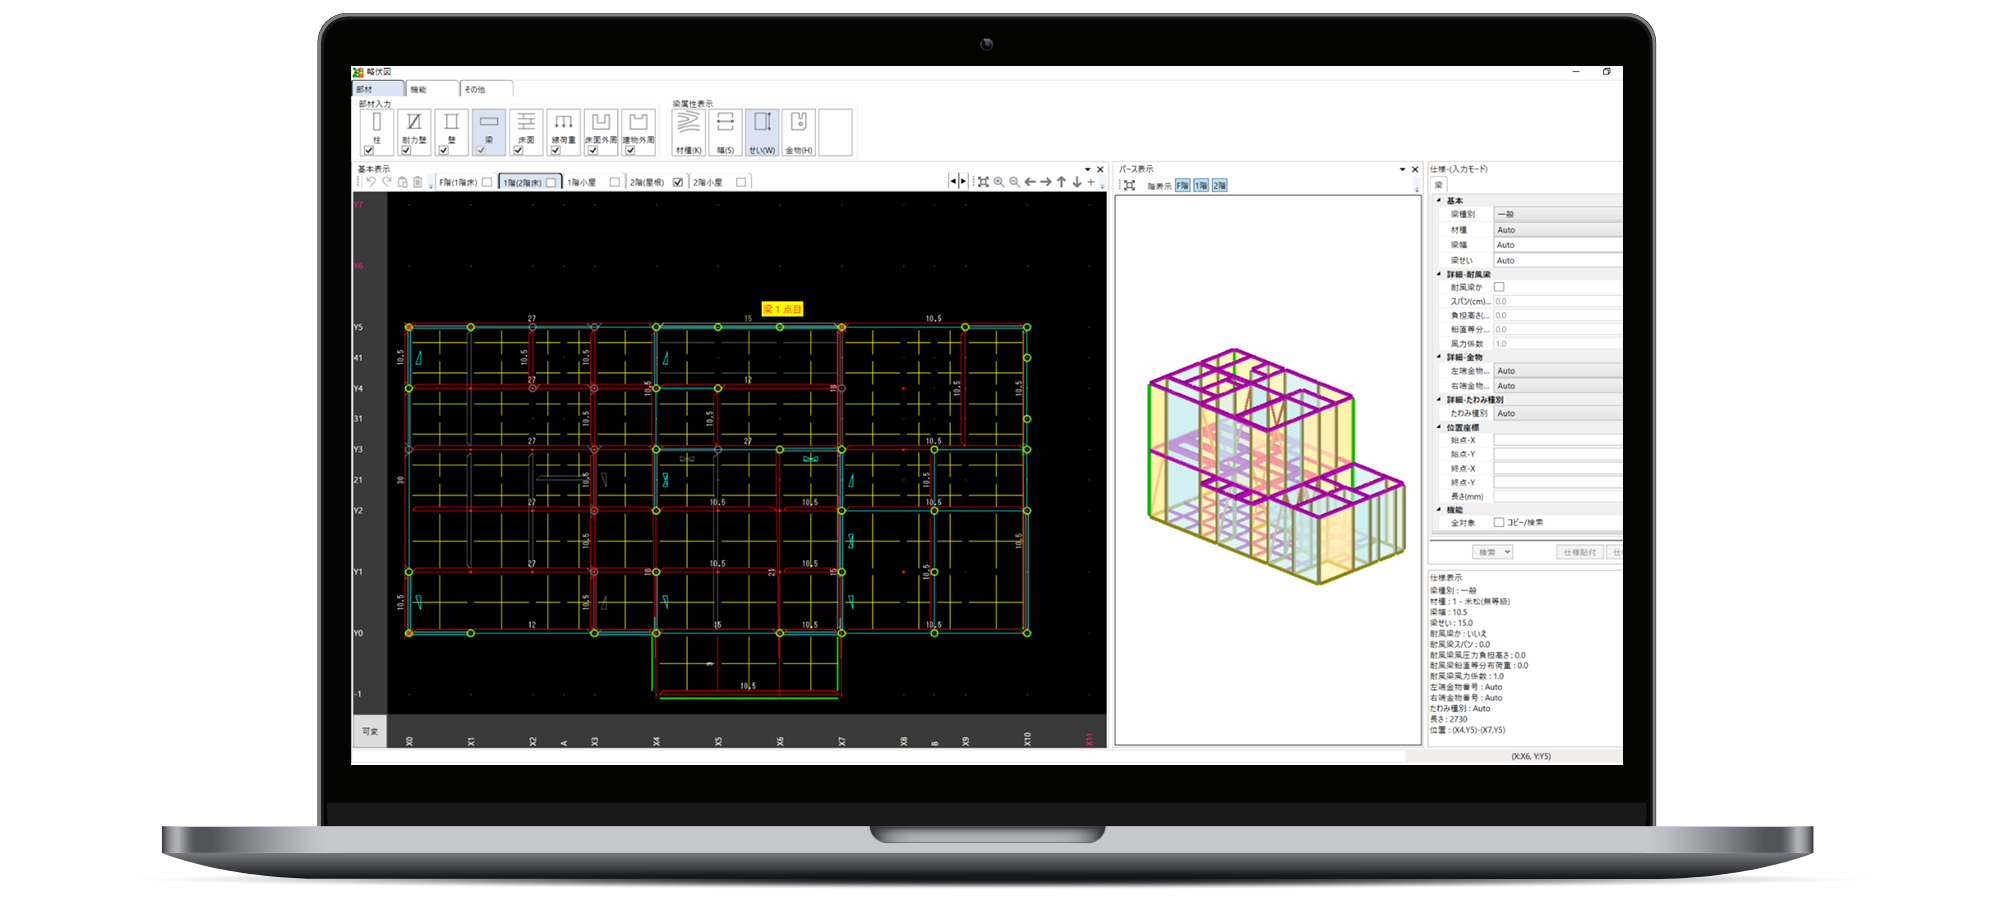Open the 検索 dropdown button
Screen dimensions: 2000x900
point(1492,552)
